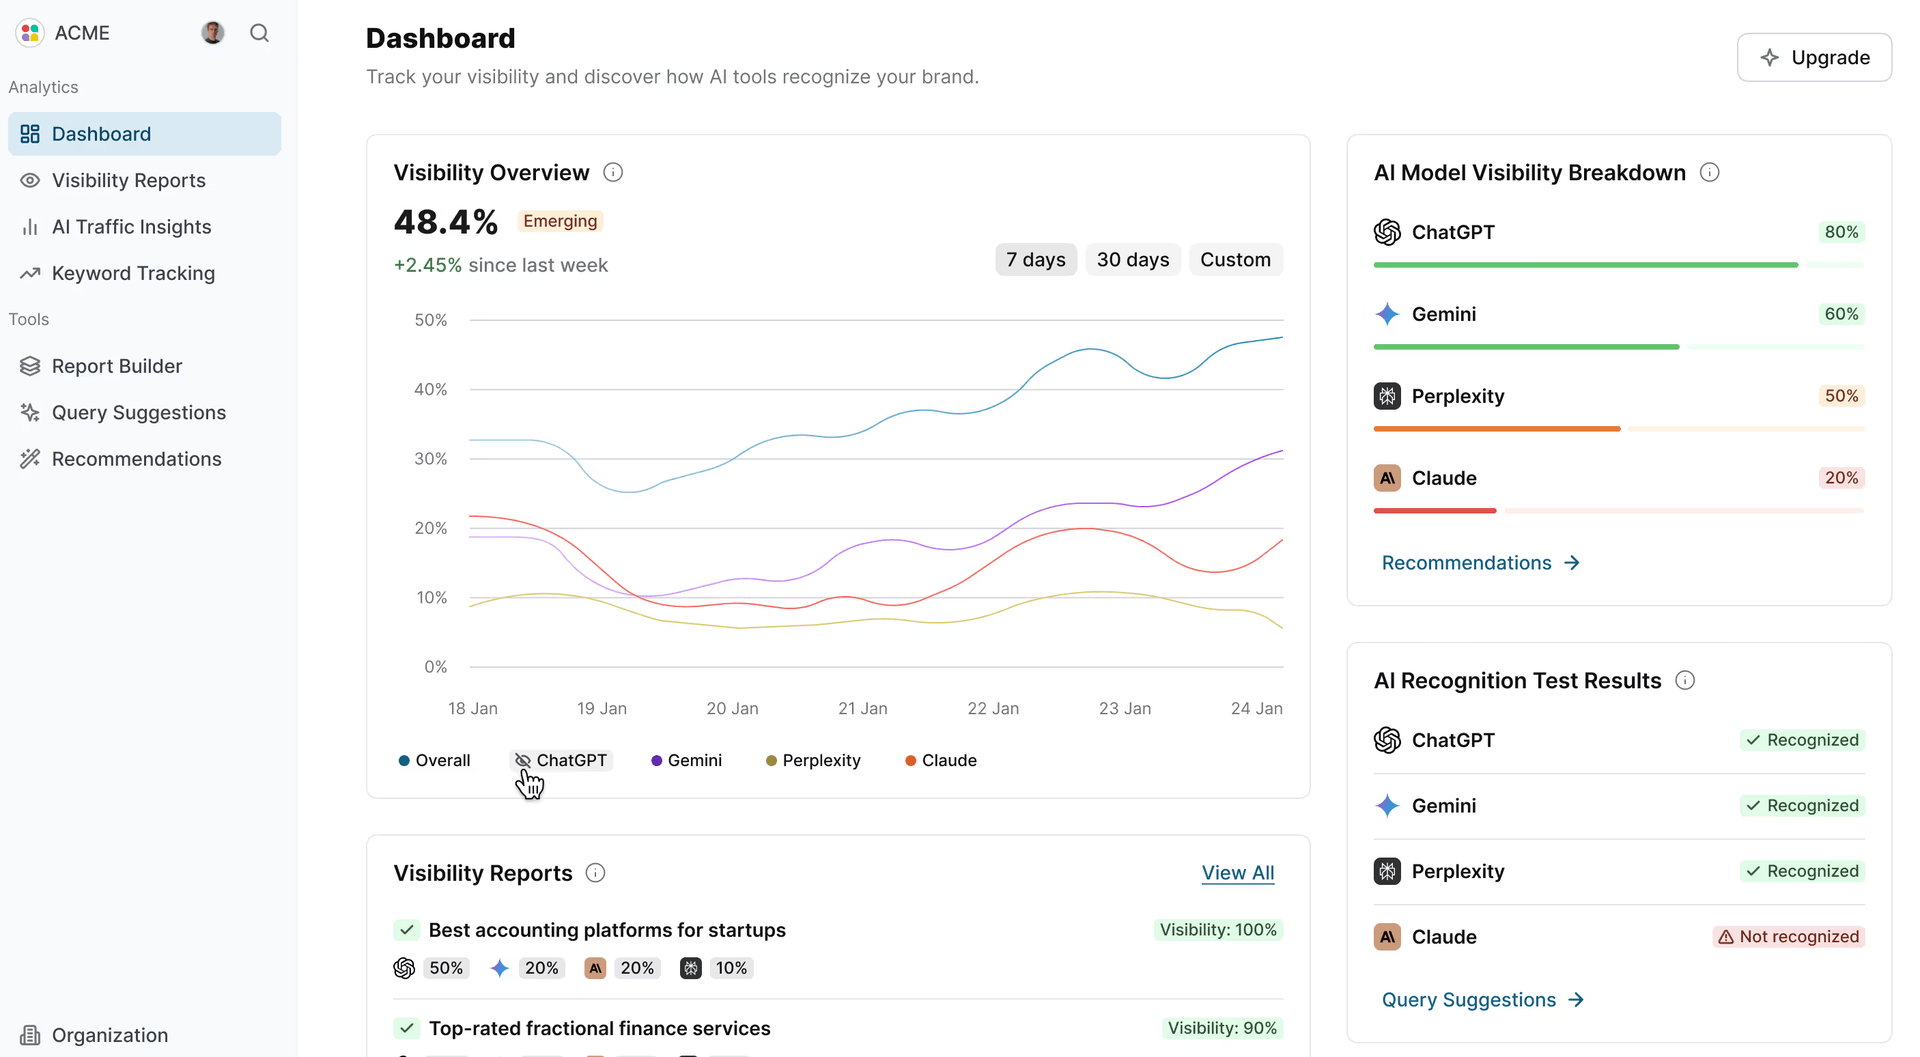Launch the Report Builder tool
This screenshot has width=1920, height=1057.
point(117,365)
